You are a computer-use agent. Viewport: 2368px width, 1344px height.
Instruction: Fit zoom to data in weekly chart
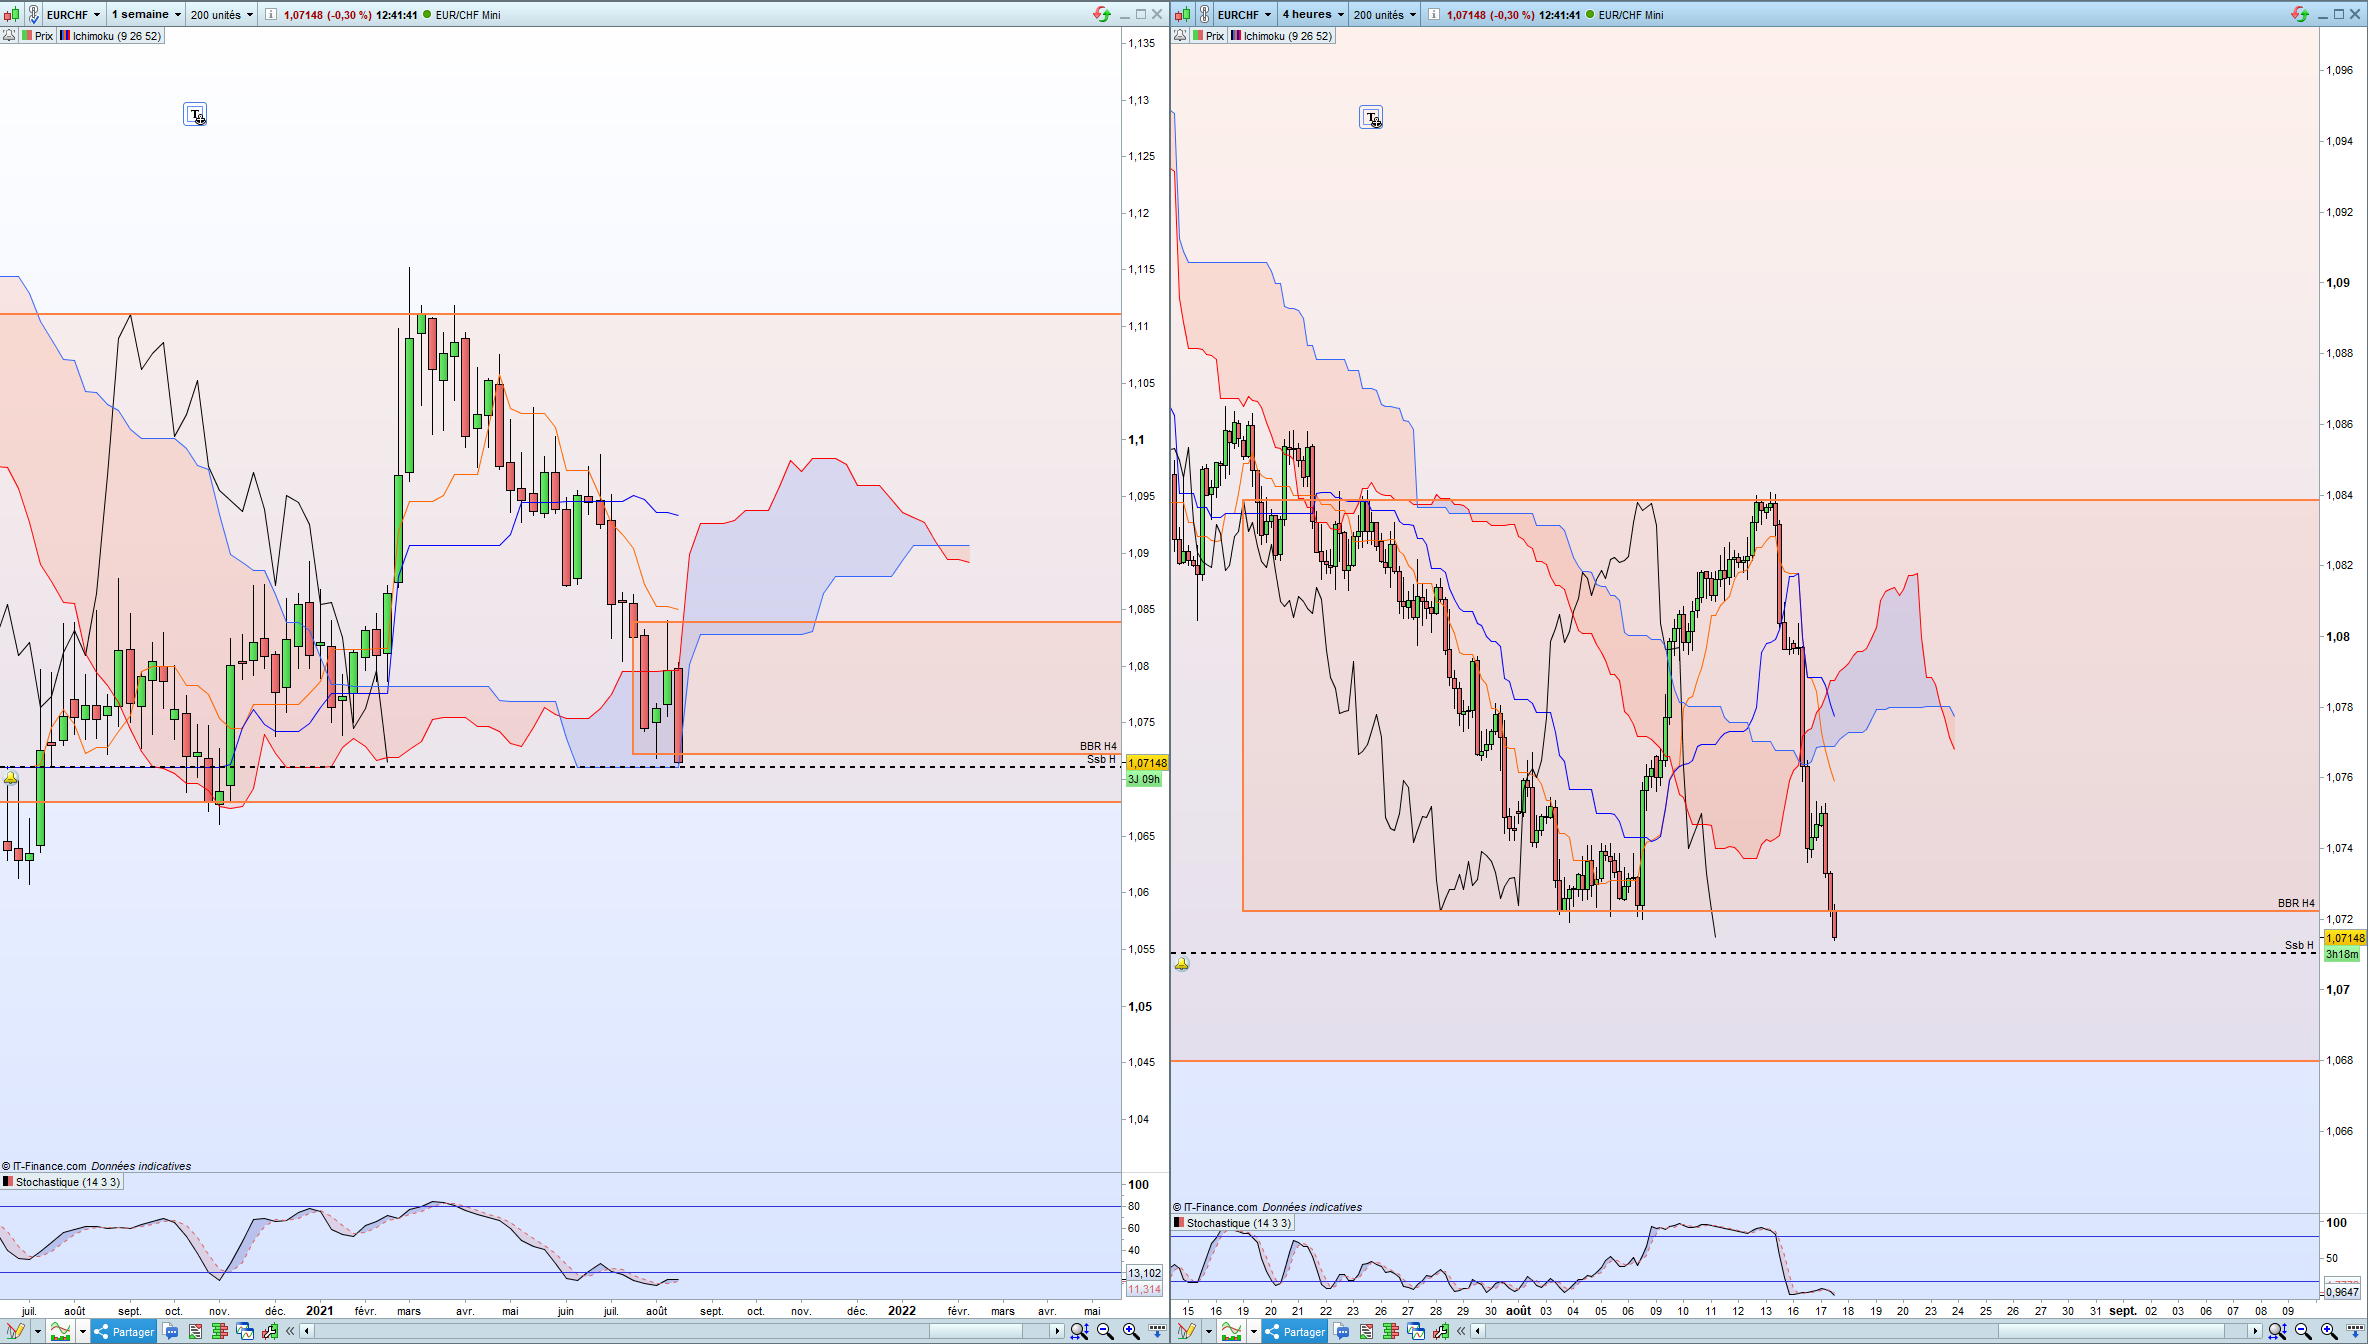[x=1079, y=1331]
